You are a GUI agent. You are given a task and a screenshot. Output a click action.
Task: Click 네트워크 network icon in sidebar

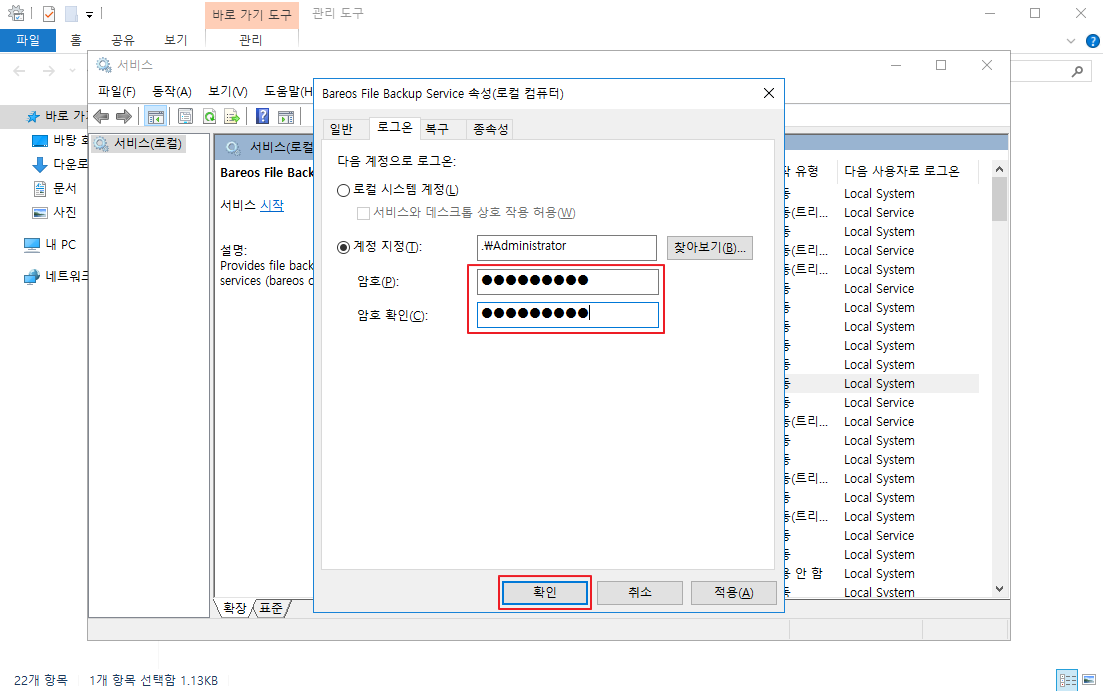[x=32, y=277]
